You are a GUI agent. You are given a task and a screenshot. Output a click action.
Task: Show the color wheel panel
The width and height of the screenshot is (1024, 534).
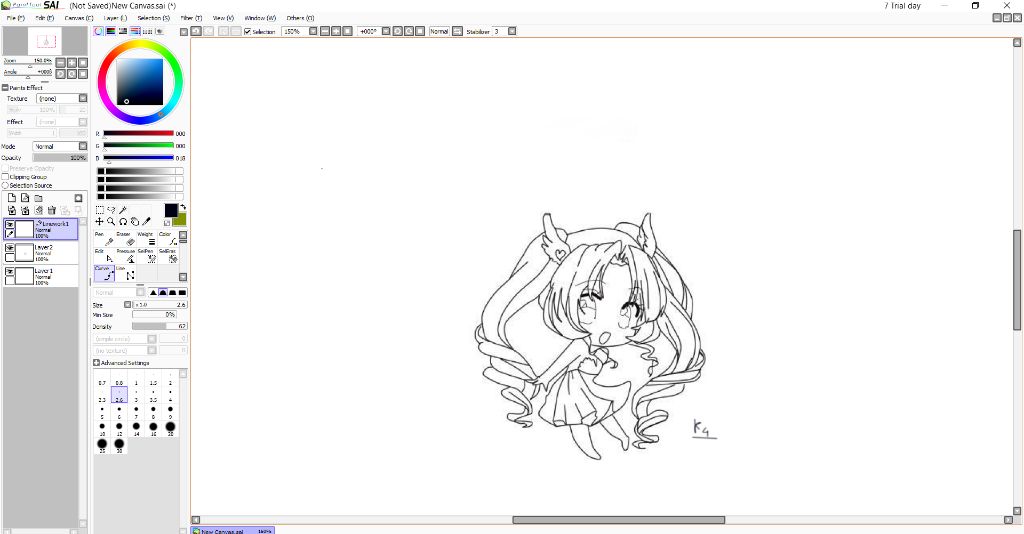click(99, 31)
